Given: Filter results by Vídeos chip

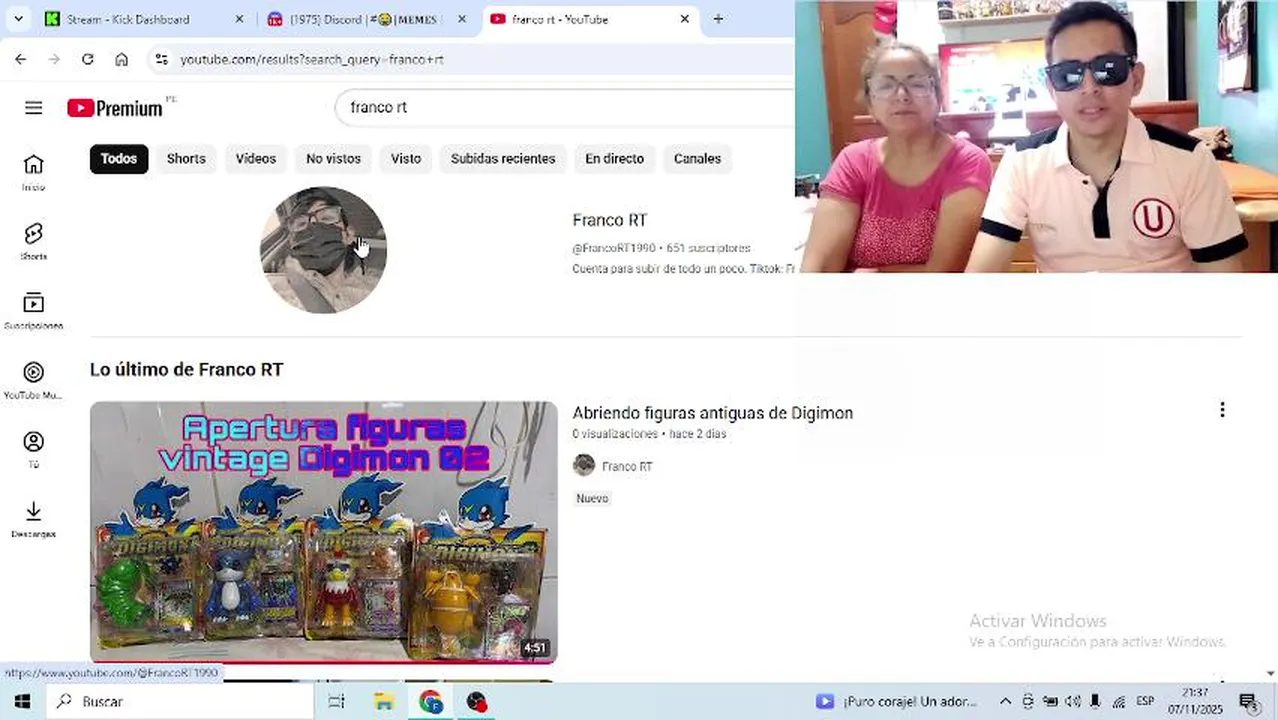Looking at the screenshot, I should click(x=256, y=159).
